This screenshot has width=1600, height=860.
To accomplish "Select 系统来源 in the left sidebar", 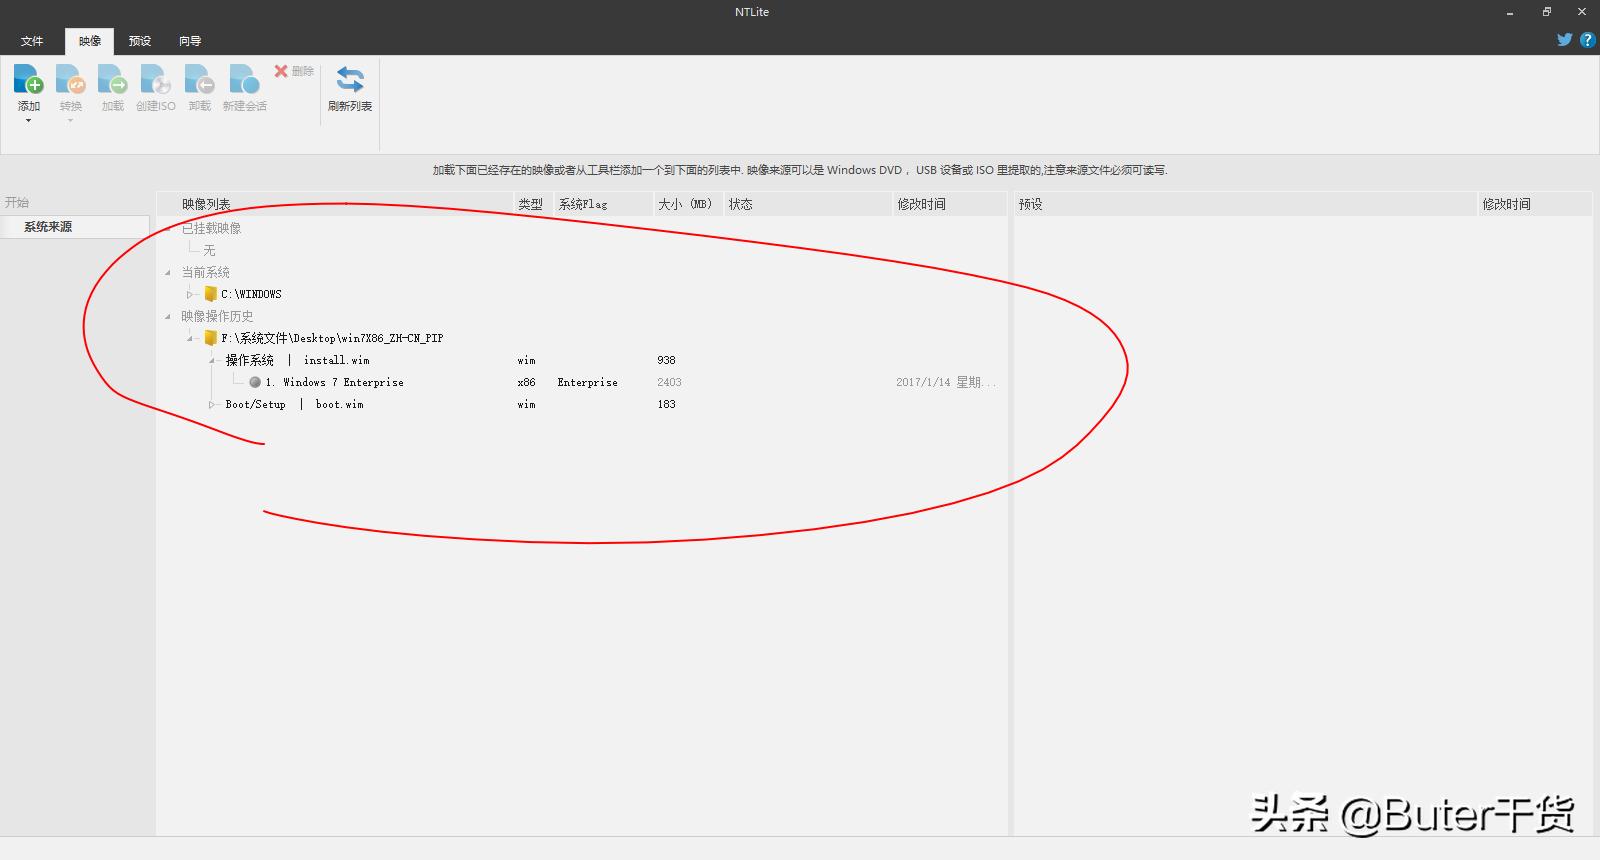I will coord(75,227).
